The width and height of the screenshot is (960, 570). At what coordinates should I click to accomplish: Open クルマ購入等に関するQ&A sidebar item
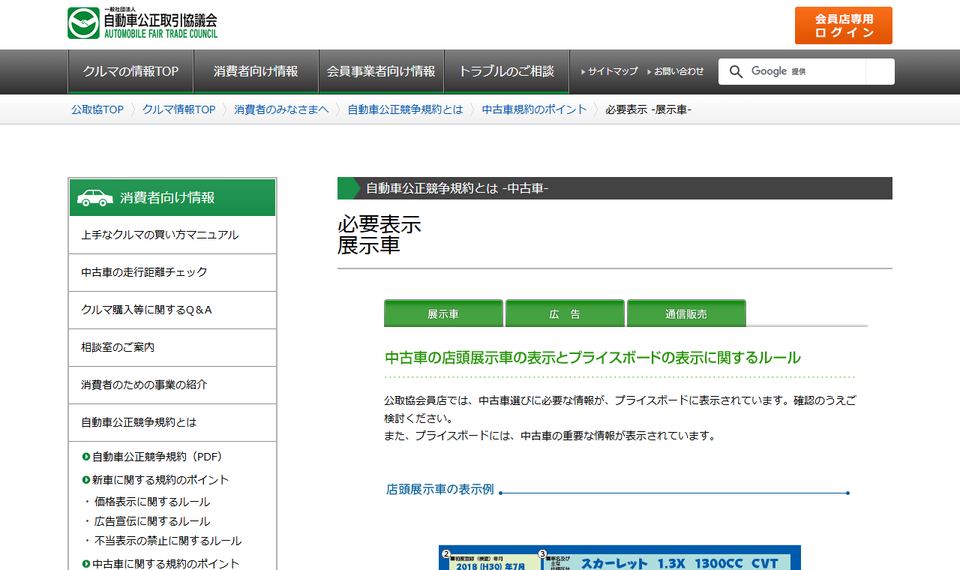(x=172, y=310)
